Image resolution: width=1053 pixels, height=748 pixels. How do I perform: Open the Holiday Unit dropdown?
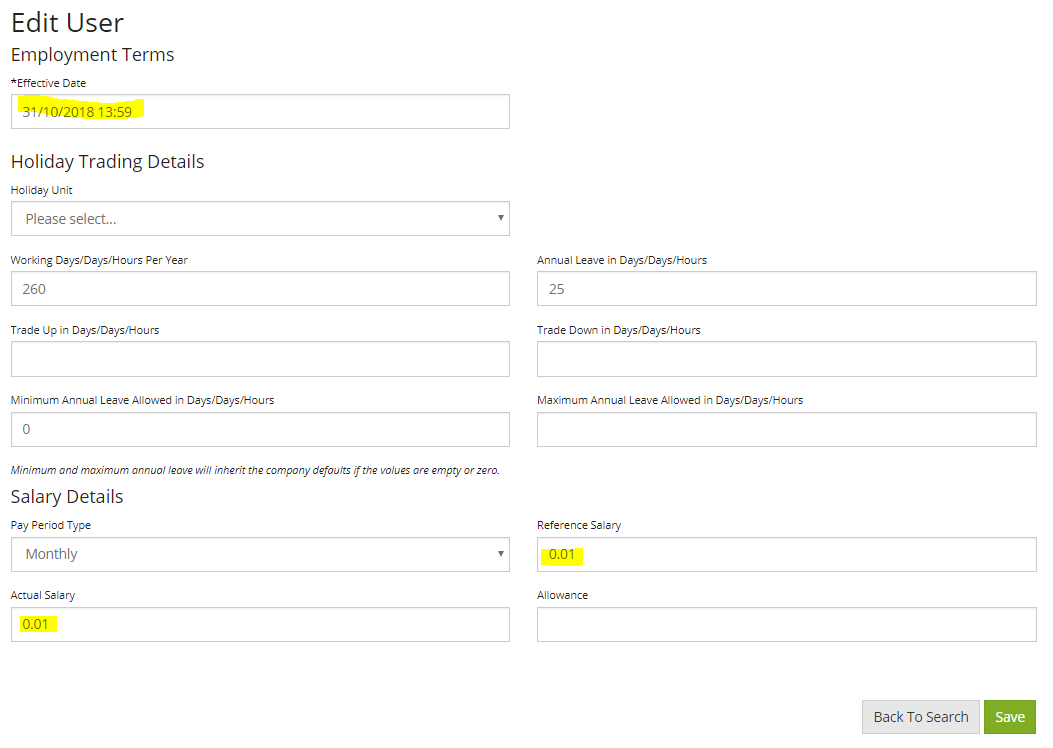(260, 218)
